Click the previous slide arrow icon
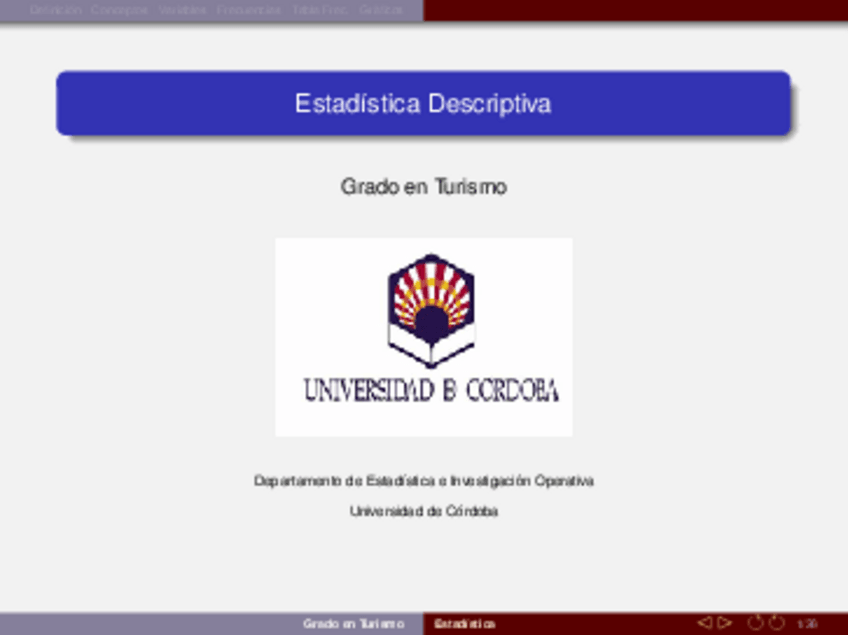The height and width of the screenshot is (635, 848). pyautogui.click(x=706, y=621)
